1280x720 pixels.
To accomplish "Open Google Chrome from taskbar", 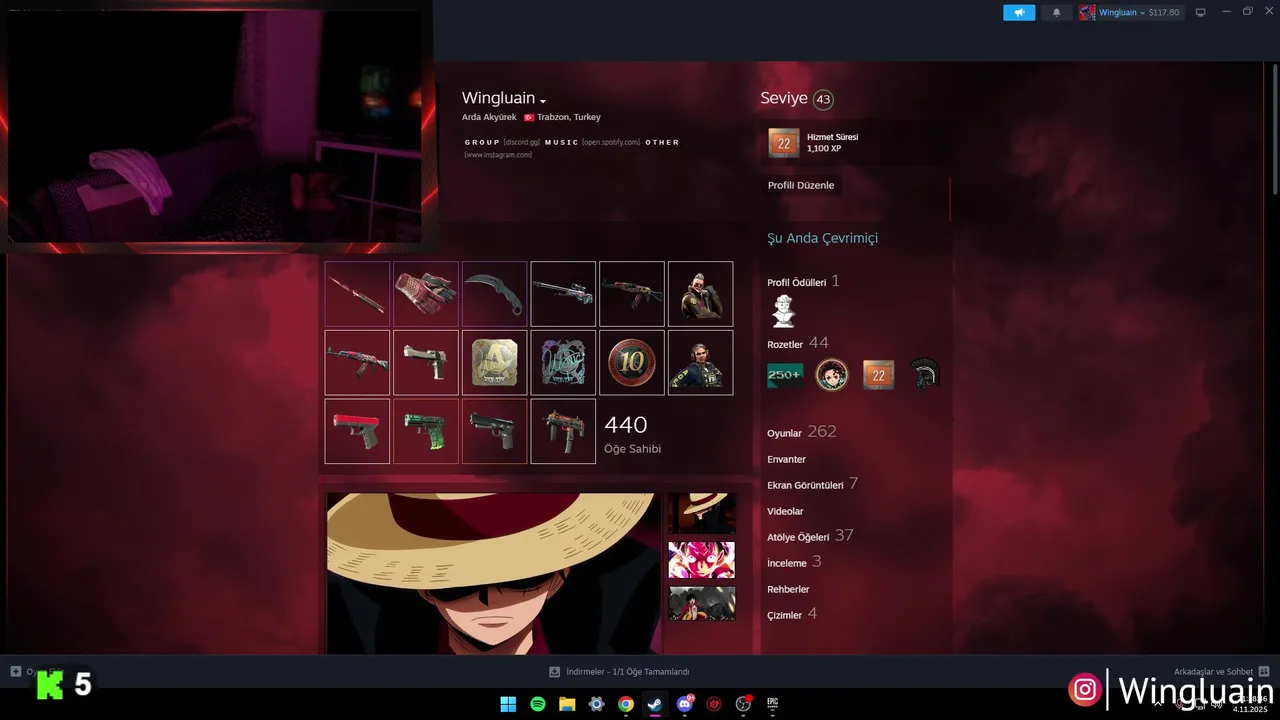I will pos(626,704).
